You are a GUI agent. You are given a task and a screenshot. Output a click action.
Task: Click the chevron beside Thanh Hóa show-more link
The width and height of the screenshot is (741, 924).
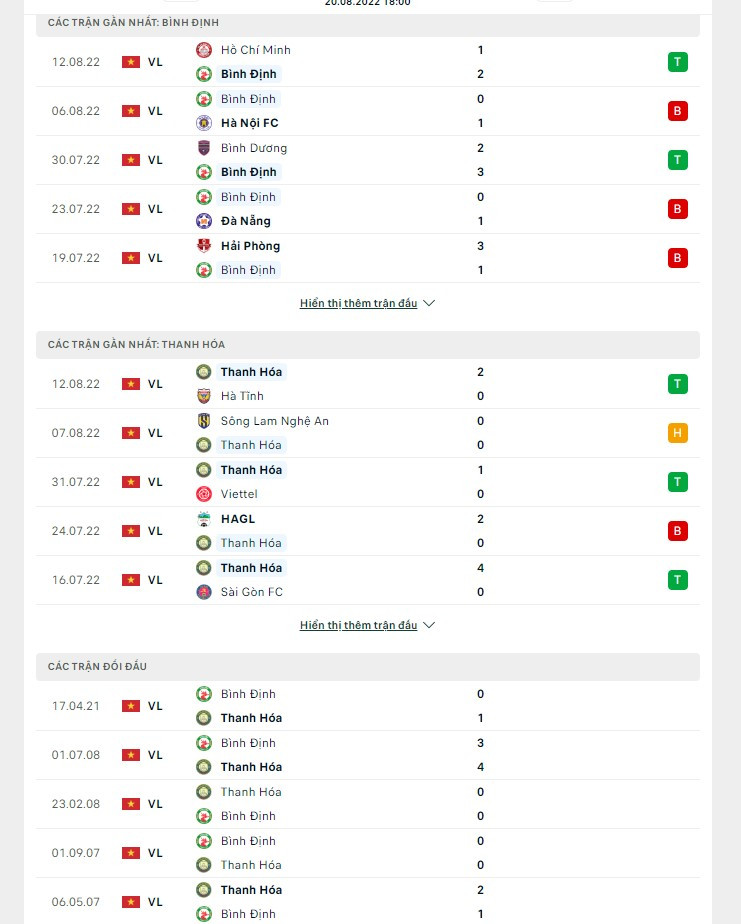[429, 625]
